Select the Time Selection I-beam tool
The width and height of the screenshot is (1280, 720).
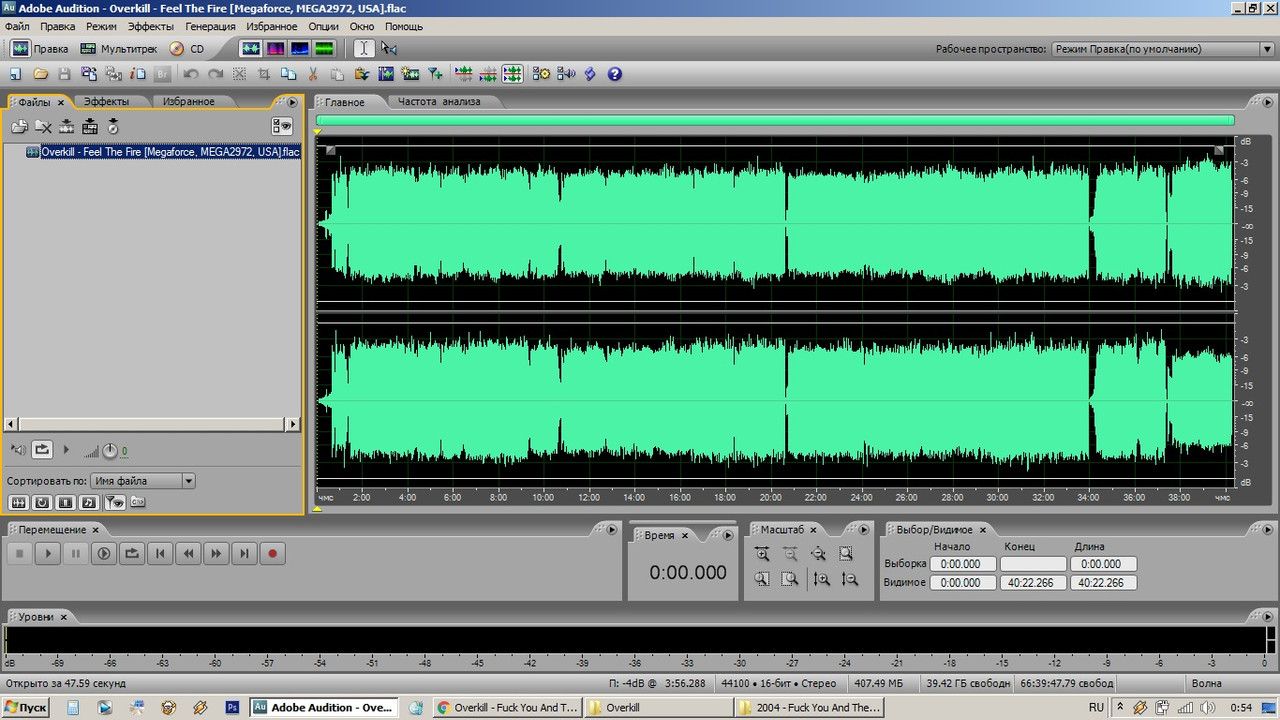(364, 48)
